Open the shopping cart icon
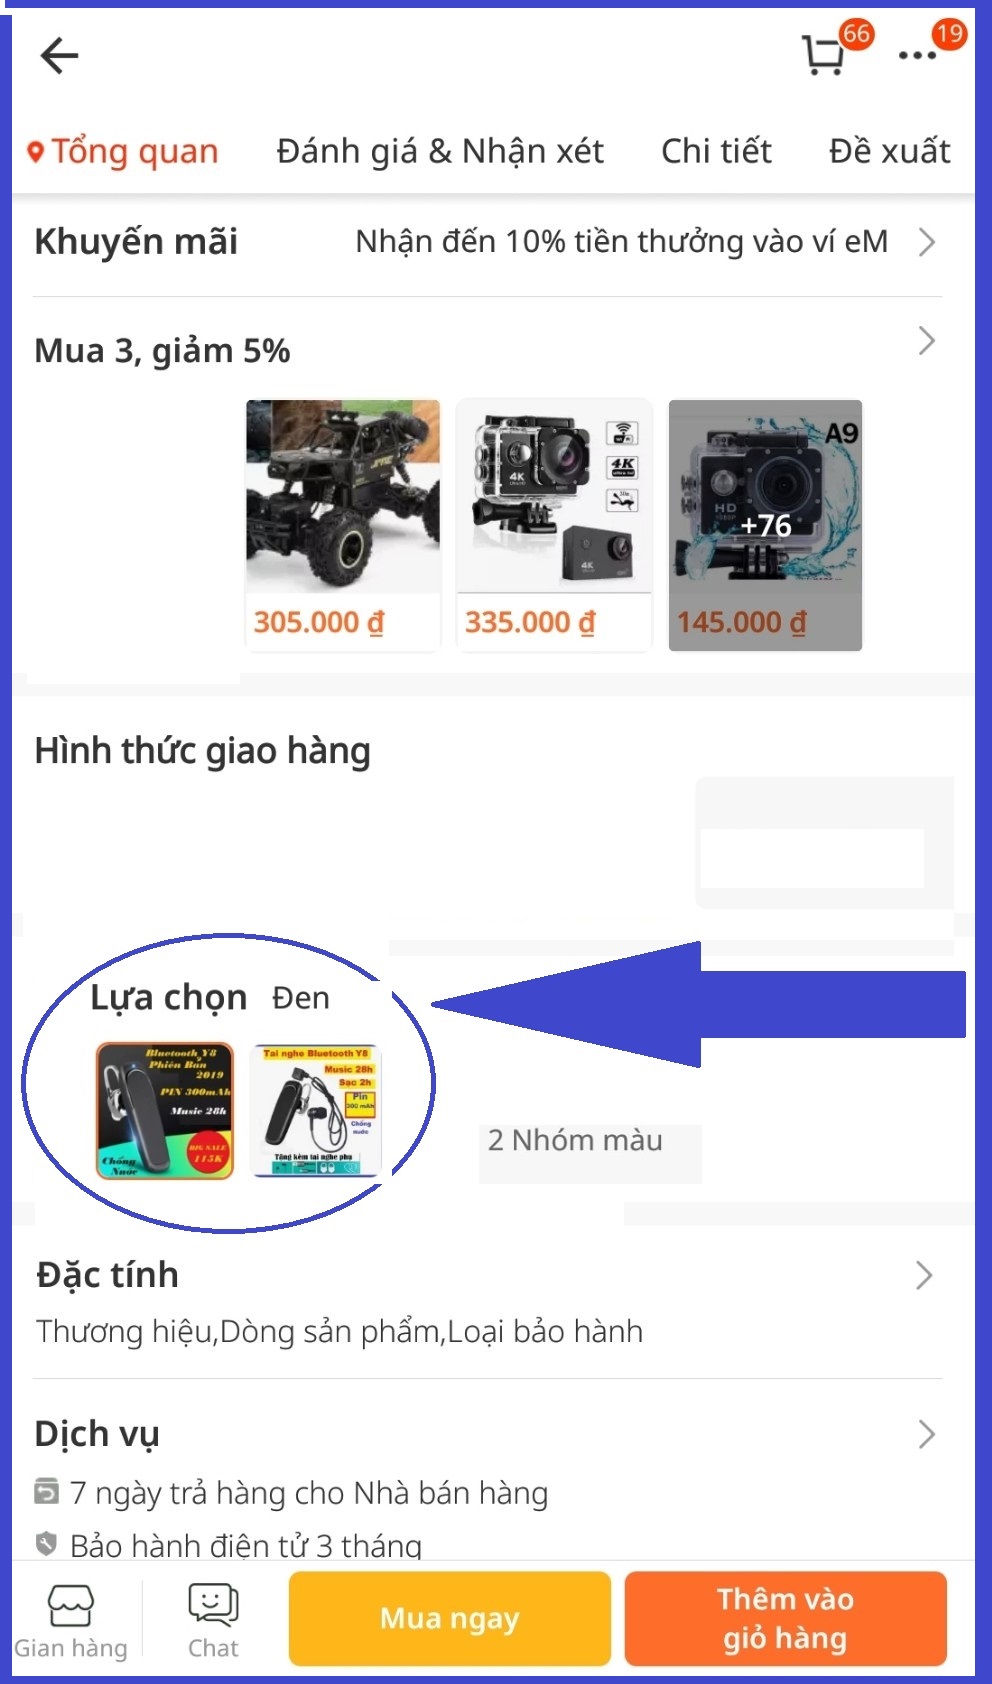 coord(825,55)
